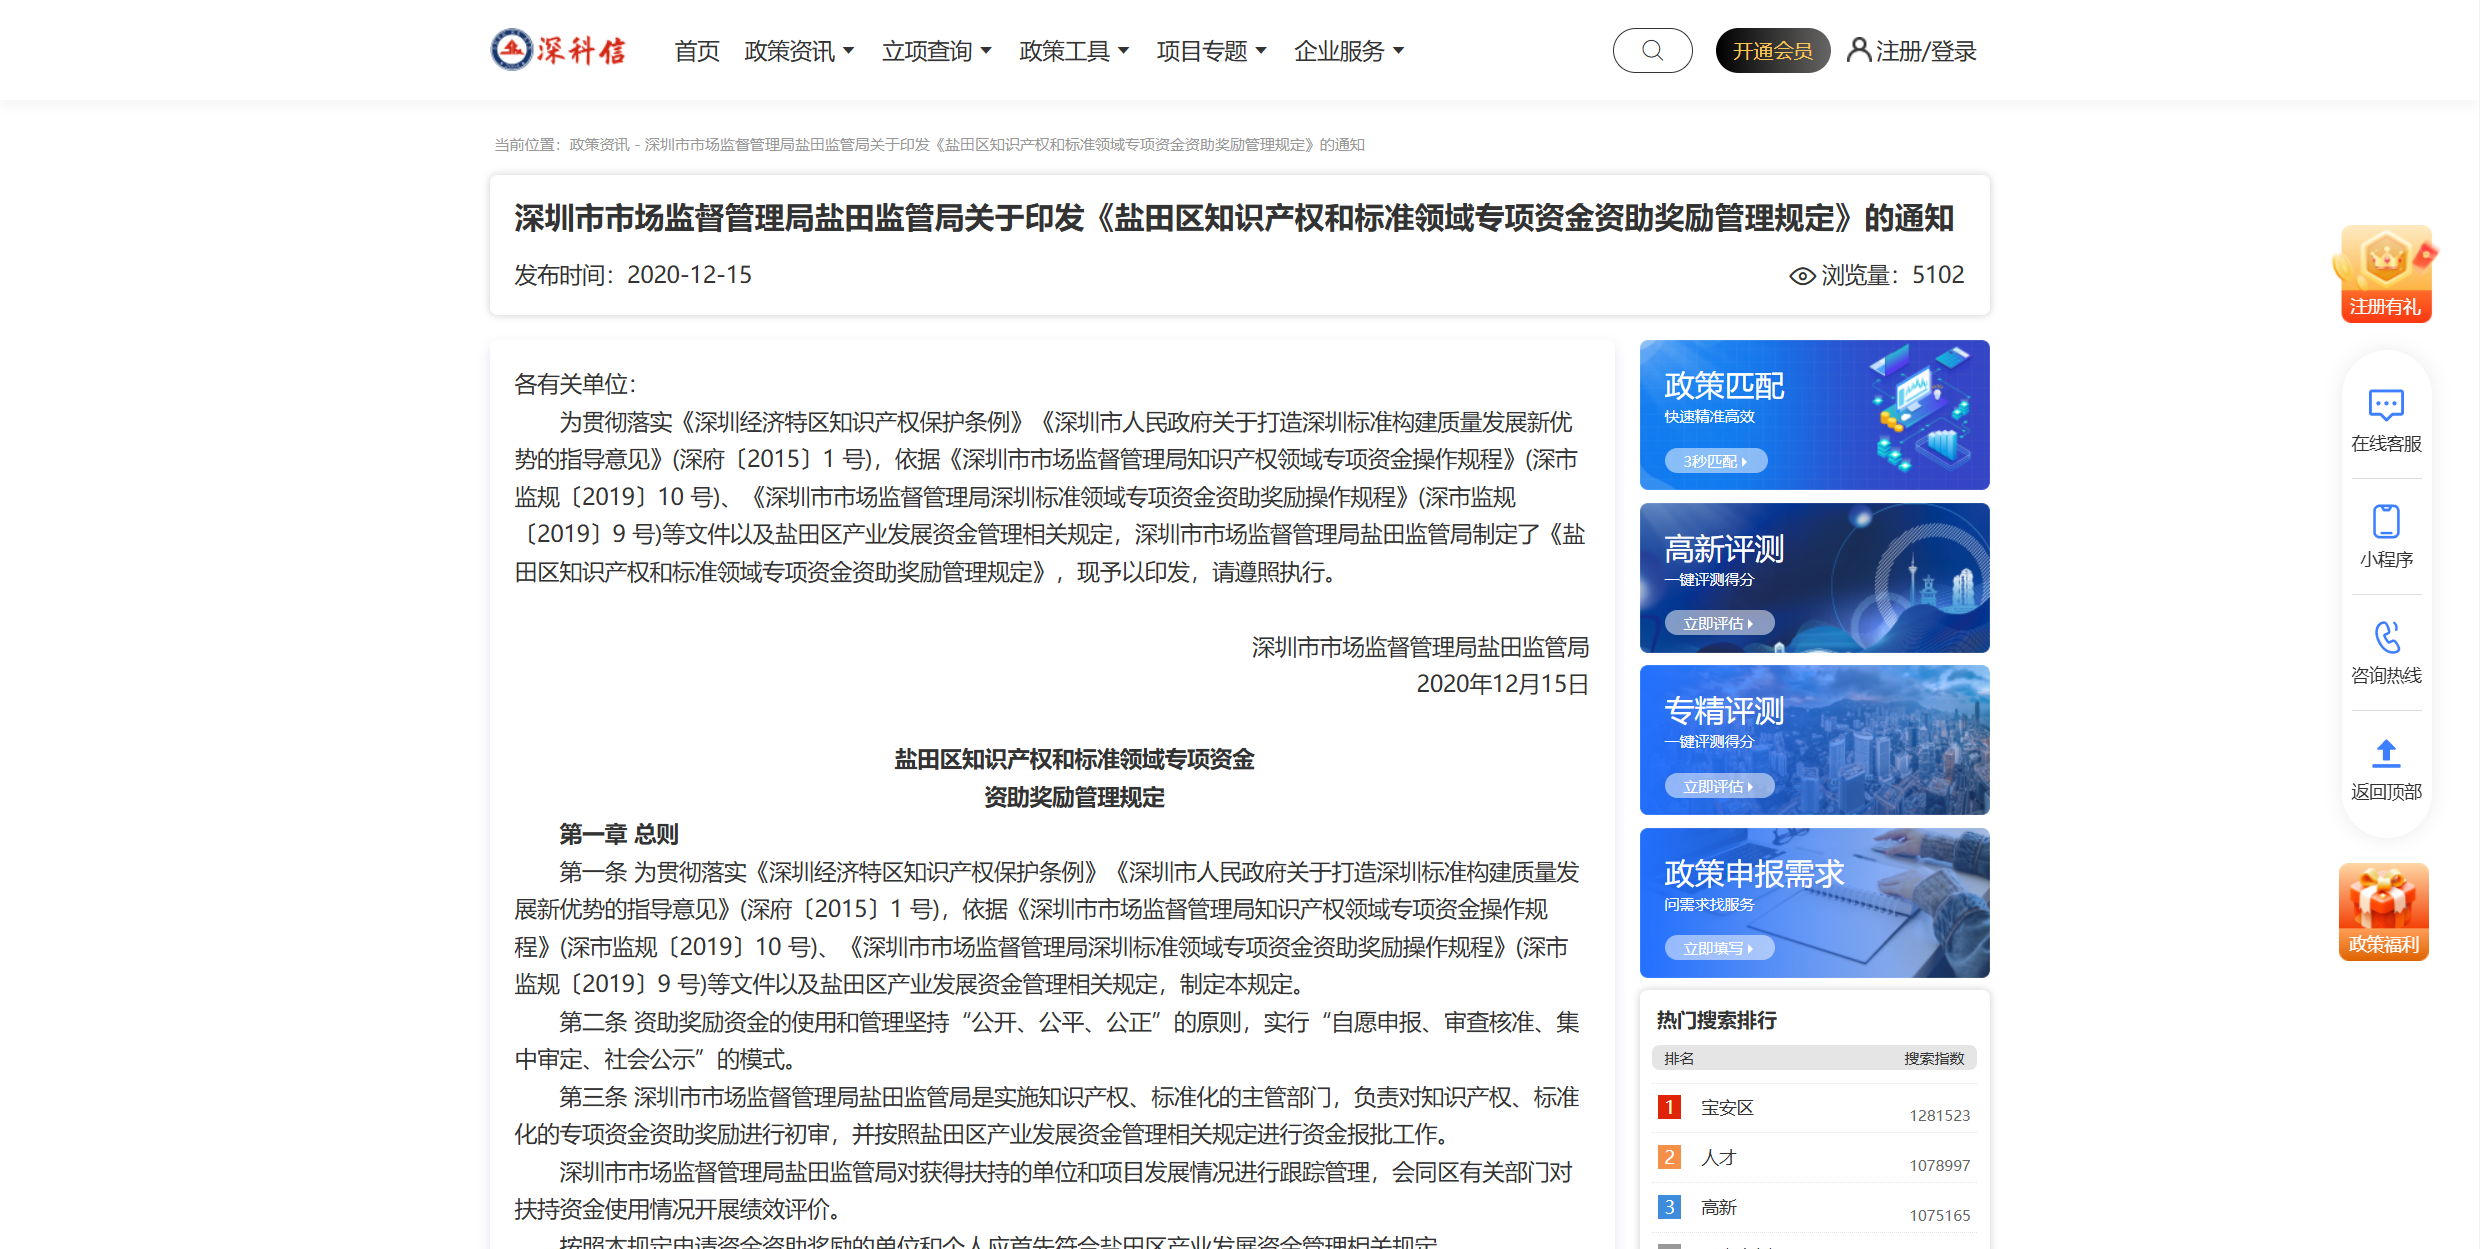The height and width of the screenshot is (1249, 2480).
Task: Click 立即填写 on 政策申报需求 card
Action: click(x=1718, y=947)
